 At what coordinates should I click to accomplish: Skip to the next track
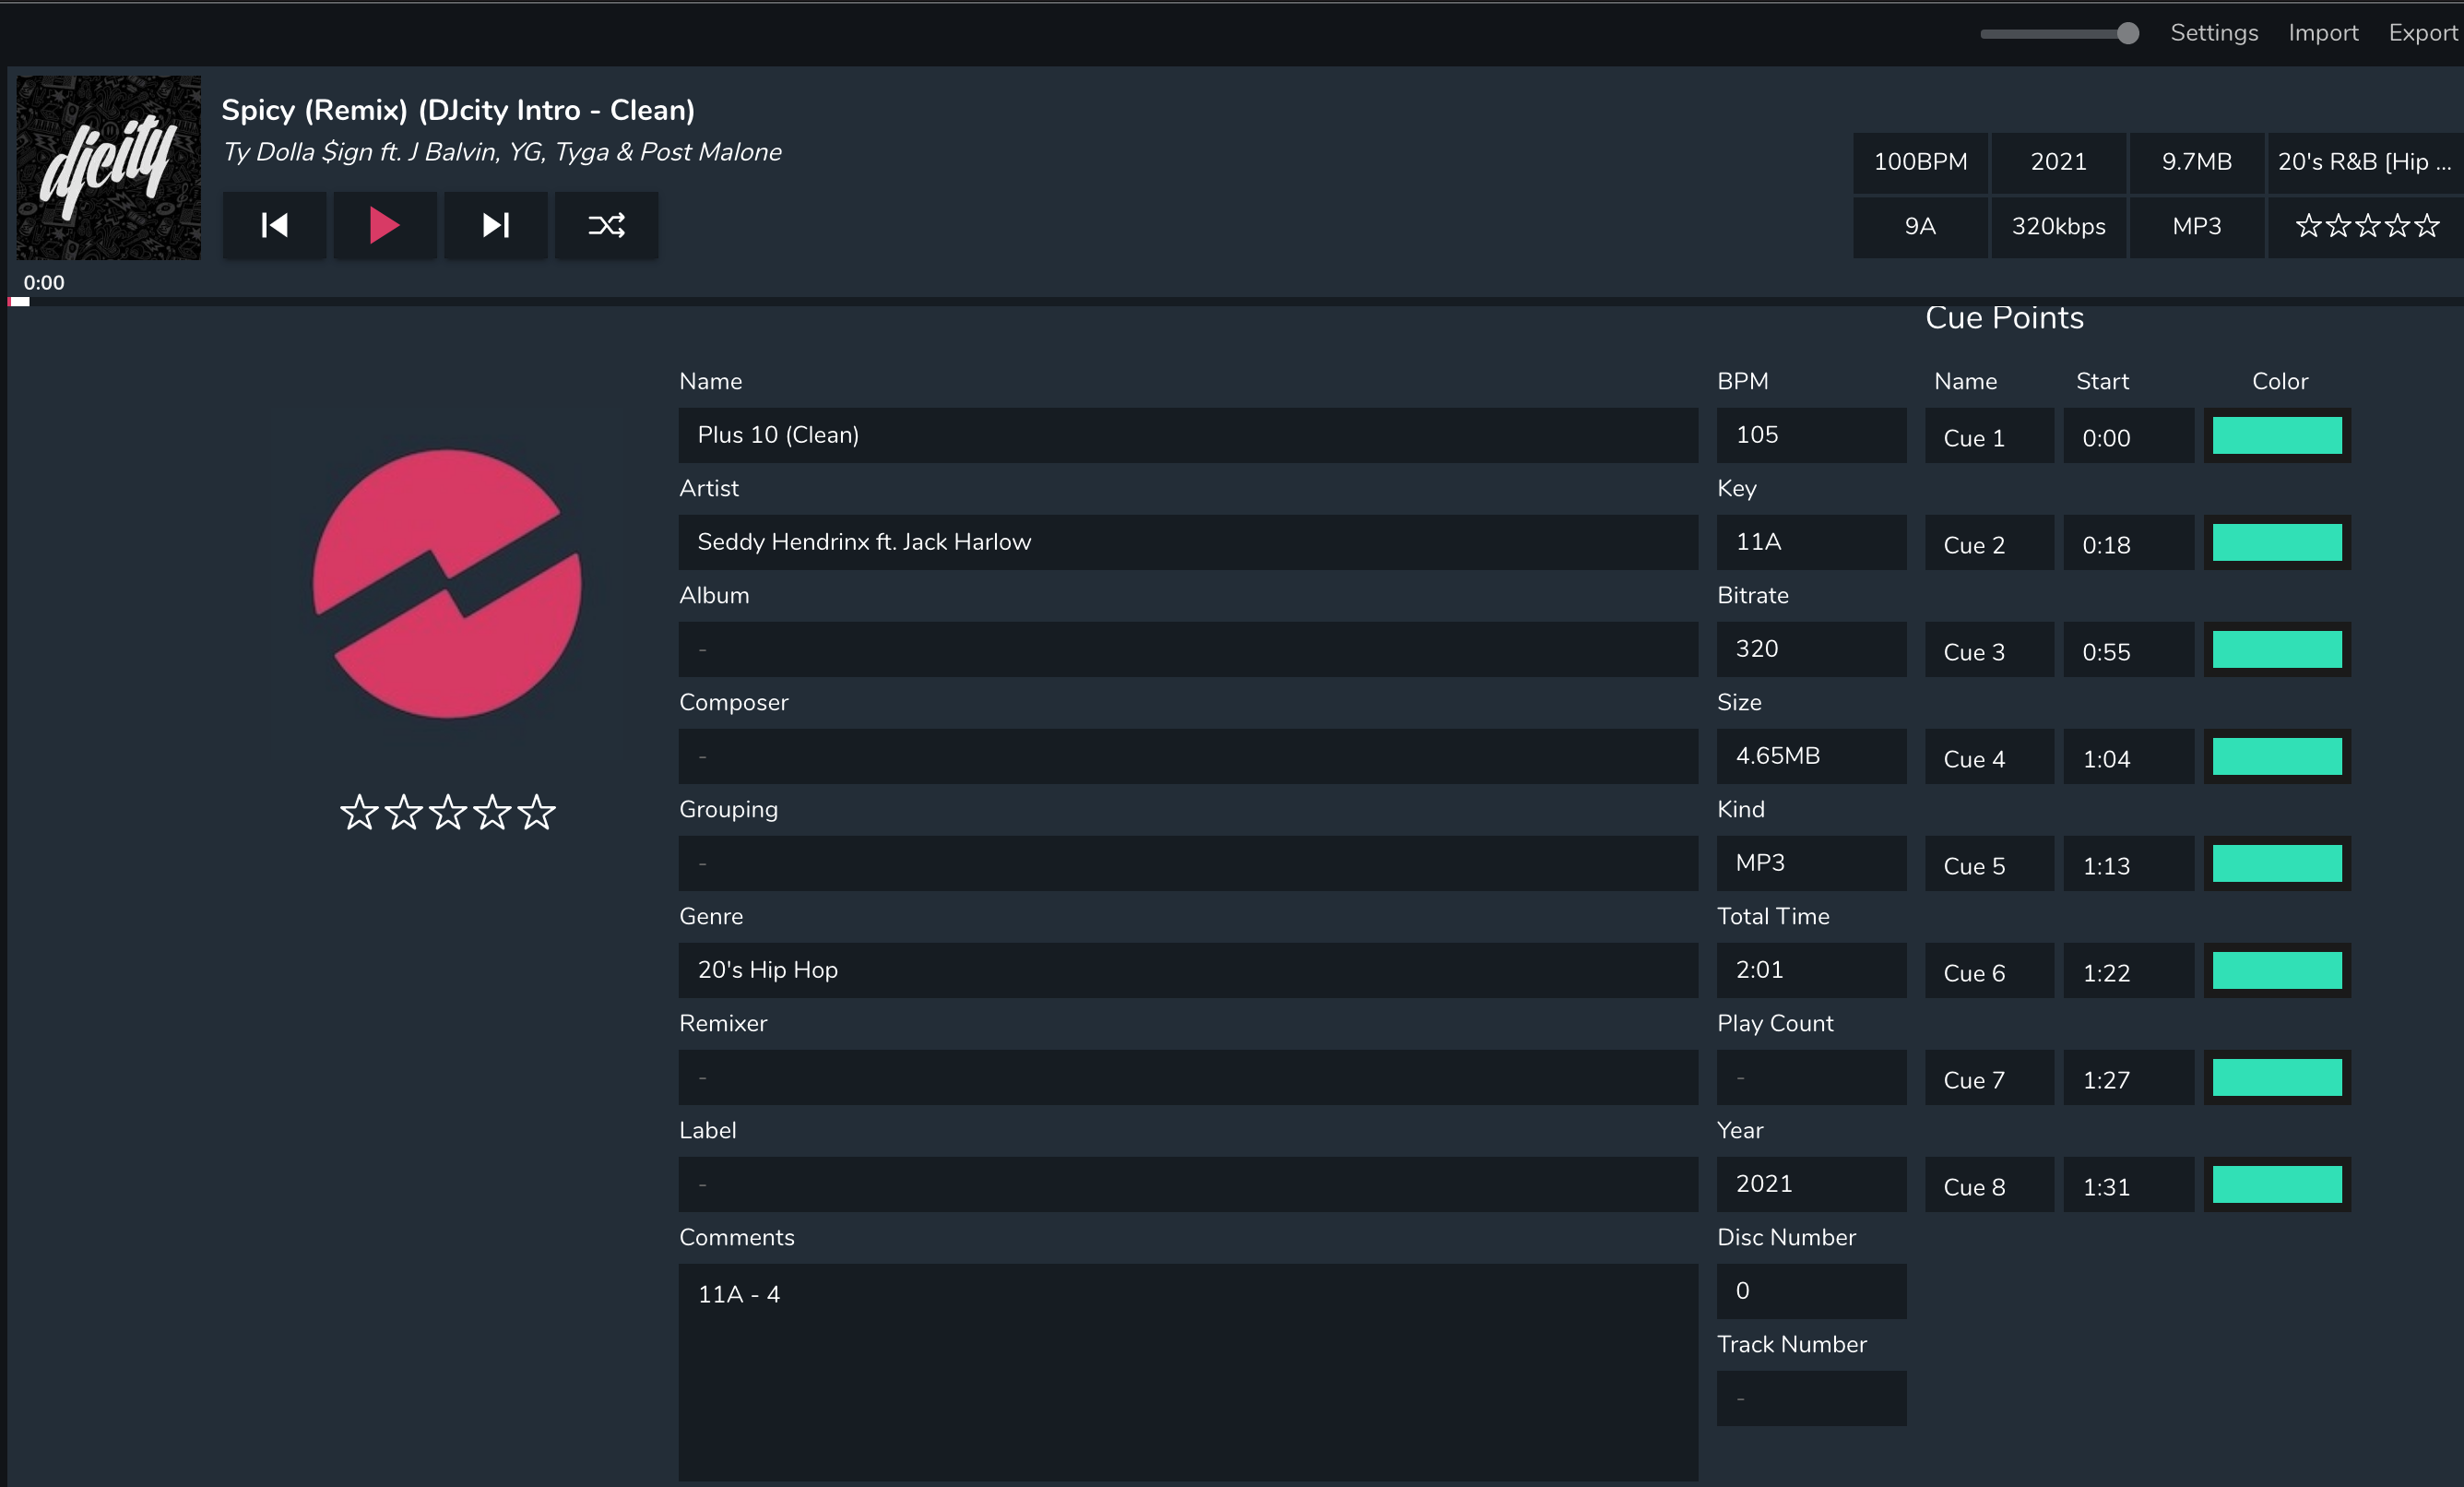[x=496, y=225]
